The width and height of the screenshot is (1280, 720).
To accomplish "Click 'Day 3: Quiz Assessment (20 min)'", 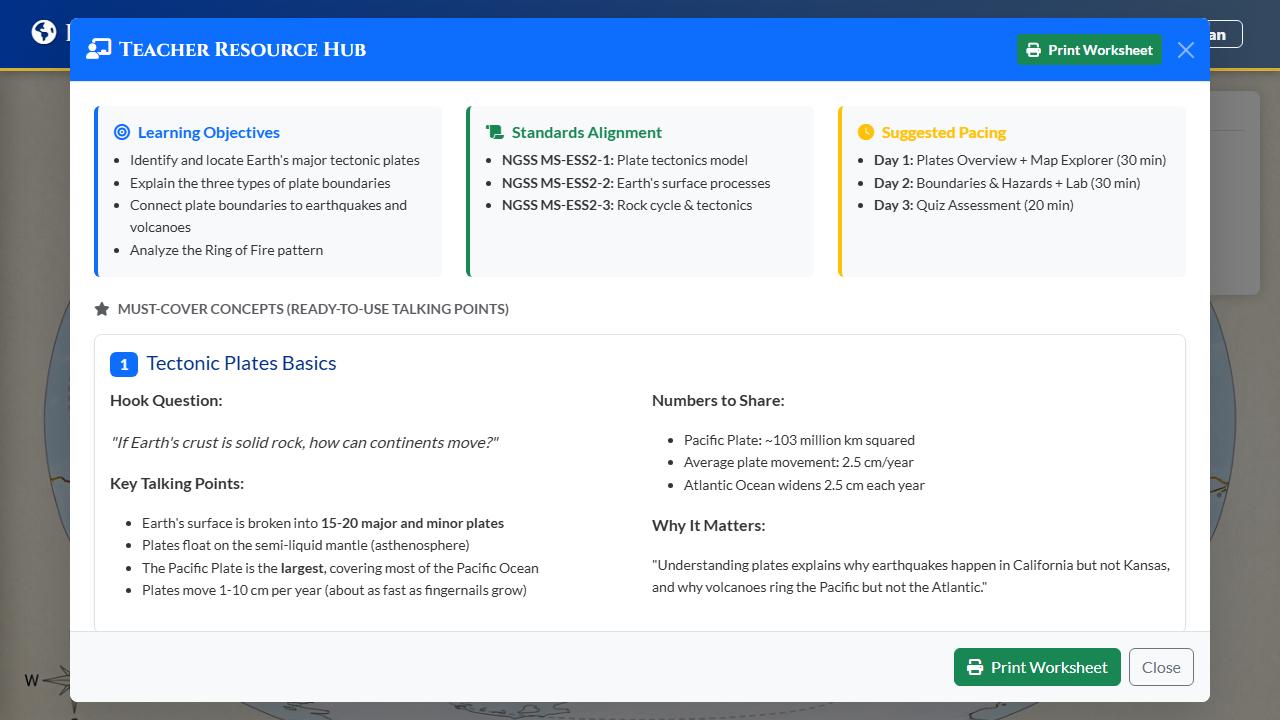I will (974, 205).
